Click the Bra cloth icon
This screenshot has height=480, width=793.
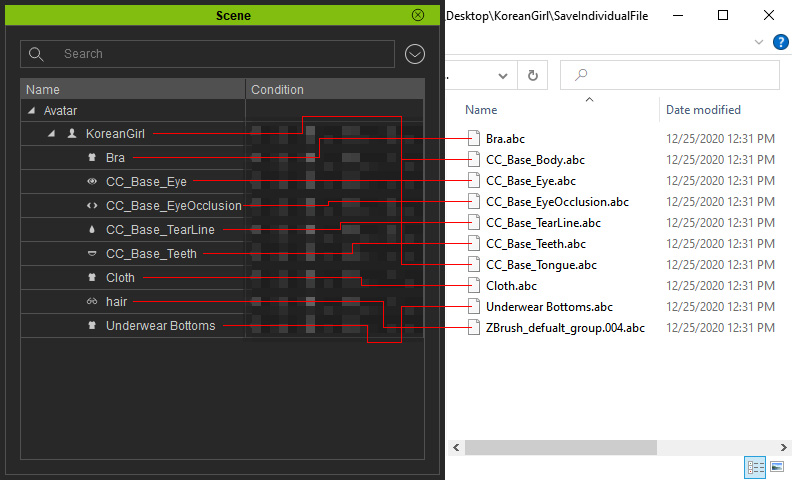(92, 157)
